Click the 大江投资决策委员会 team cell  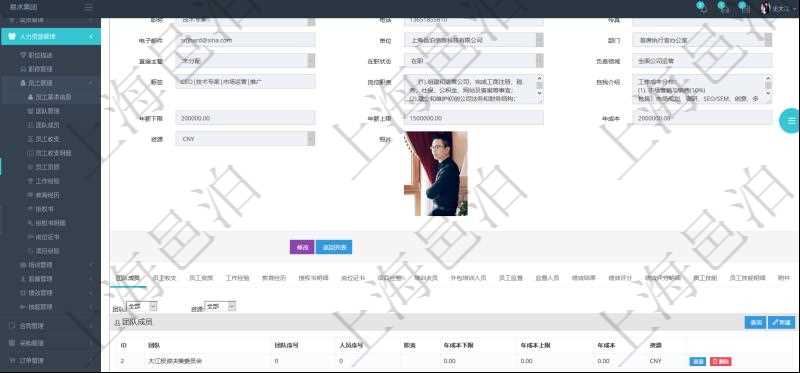tap(175, 361)
